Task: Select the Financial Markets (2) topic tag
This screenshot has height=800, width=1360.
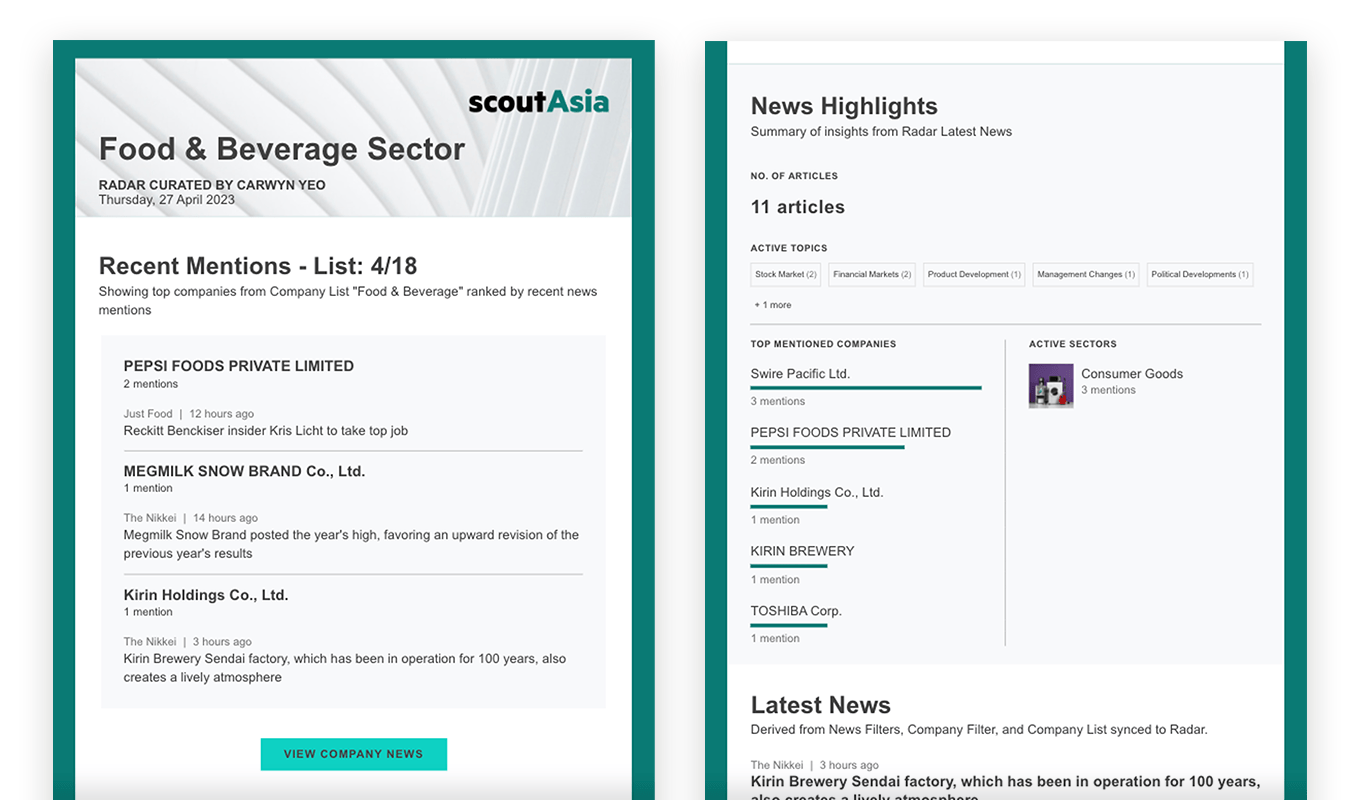Action: point(872,275)
